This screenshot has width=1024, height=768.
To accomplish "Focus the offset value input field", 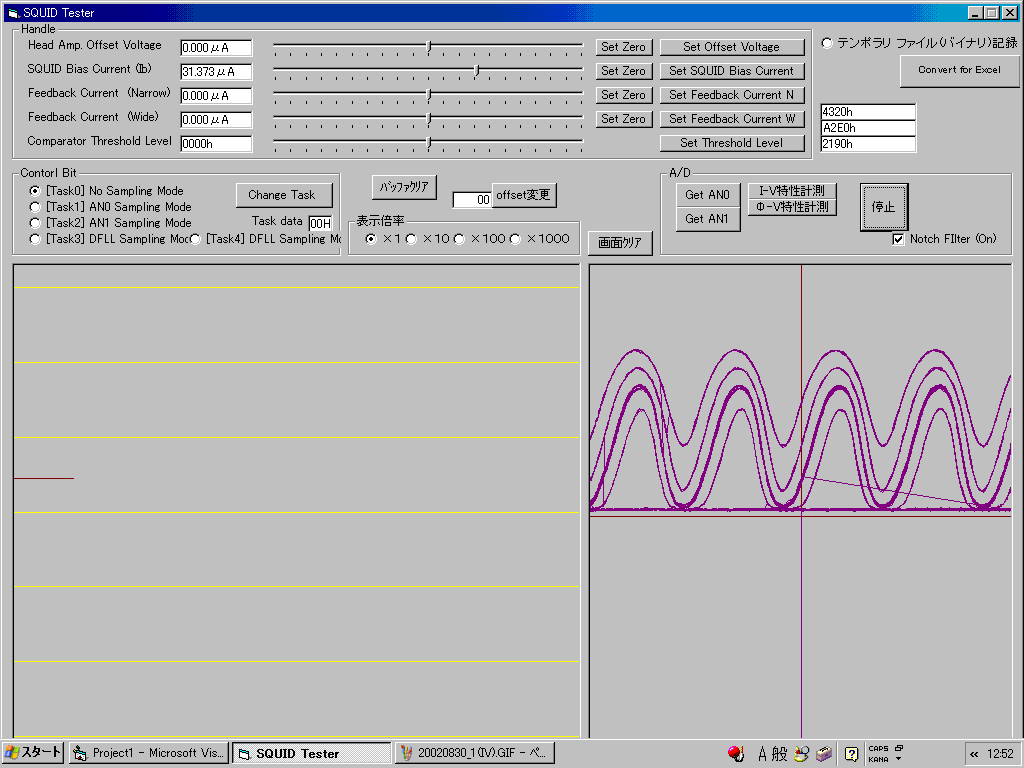I will point(472,200).
